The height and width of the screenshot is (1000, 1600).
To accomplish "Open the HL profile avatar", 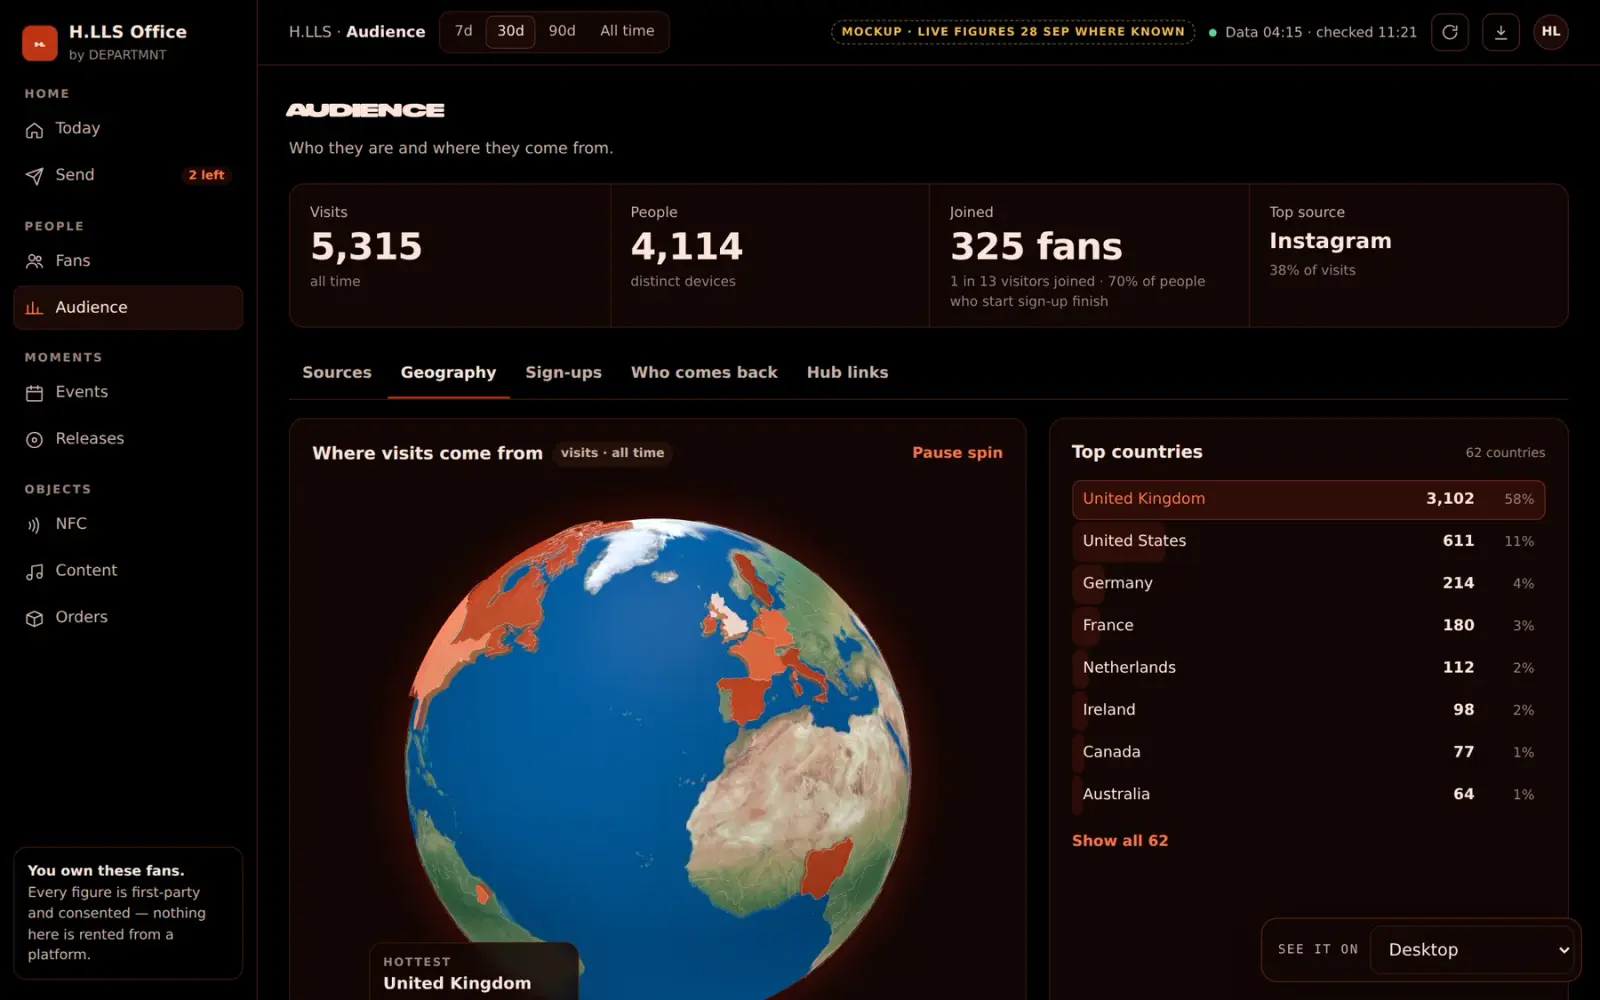I will tap(1551, 32).
